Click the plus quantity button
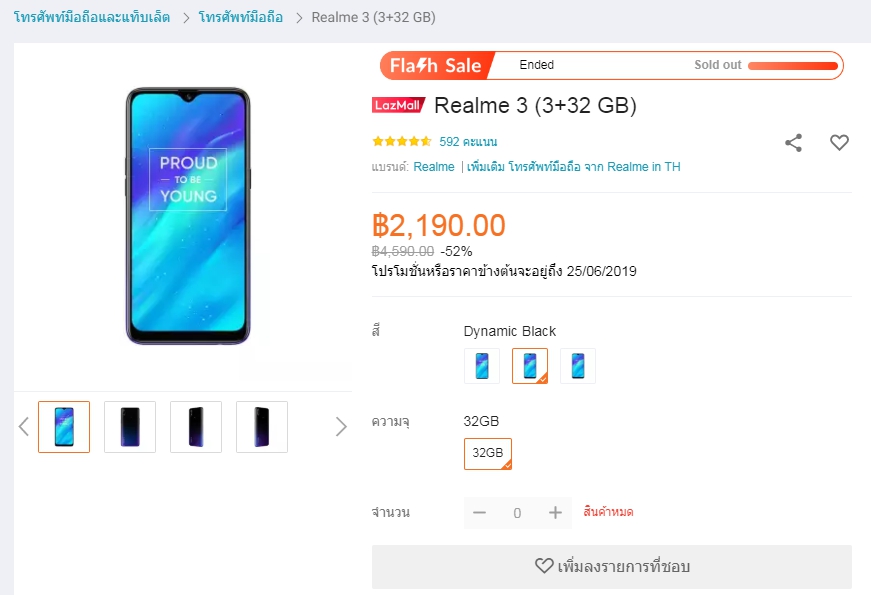The width and height of the screenshot is (871, 595). point(556,513)
